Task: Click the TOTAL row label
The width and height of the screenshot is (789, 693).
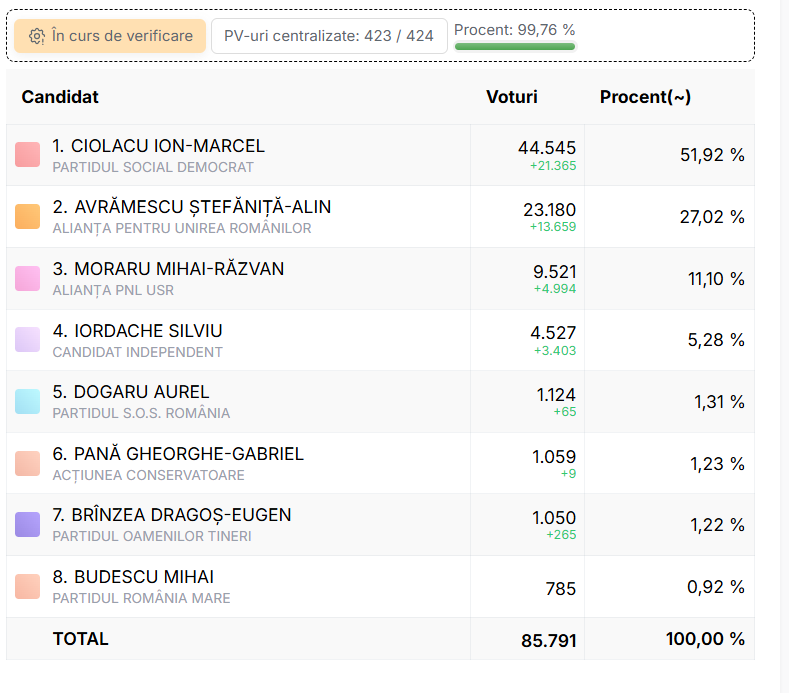Action: pos(80,639)
